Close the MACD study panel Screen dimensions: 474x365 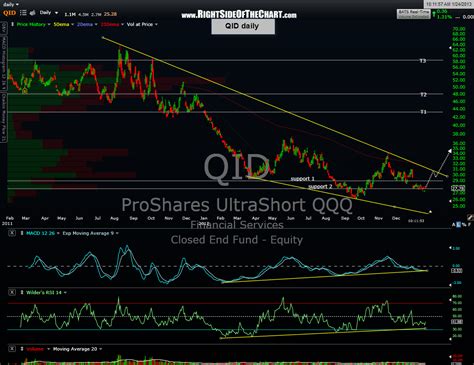pos(12,233)
